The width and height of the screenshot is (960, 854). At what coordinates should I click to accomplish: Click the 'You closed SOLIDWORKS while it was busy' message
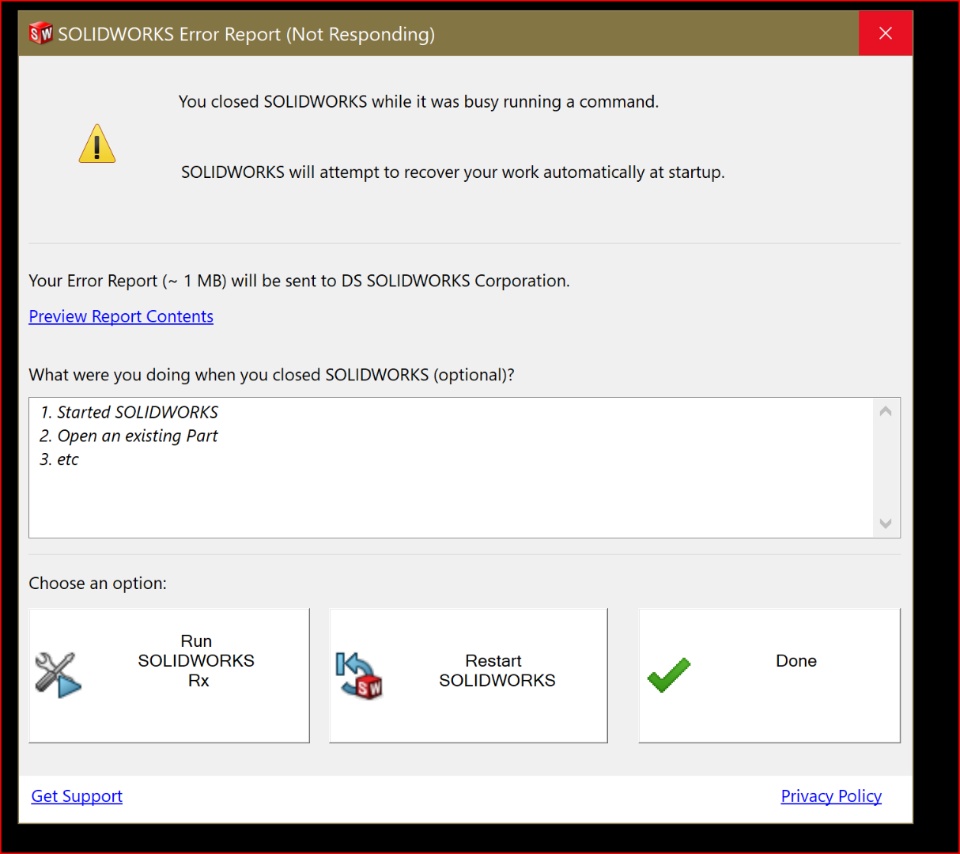tap(419, 102)
